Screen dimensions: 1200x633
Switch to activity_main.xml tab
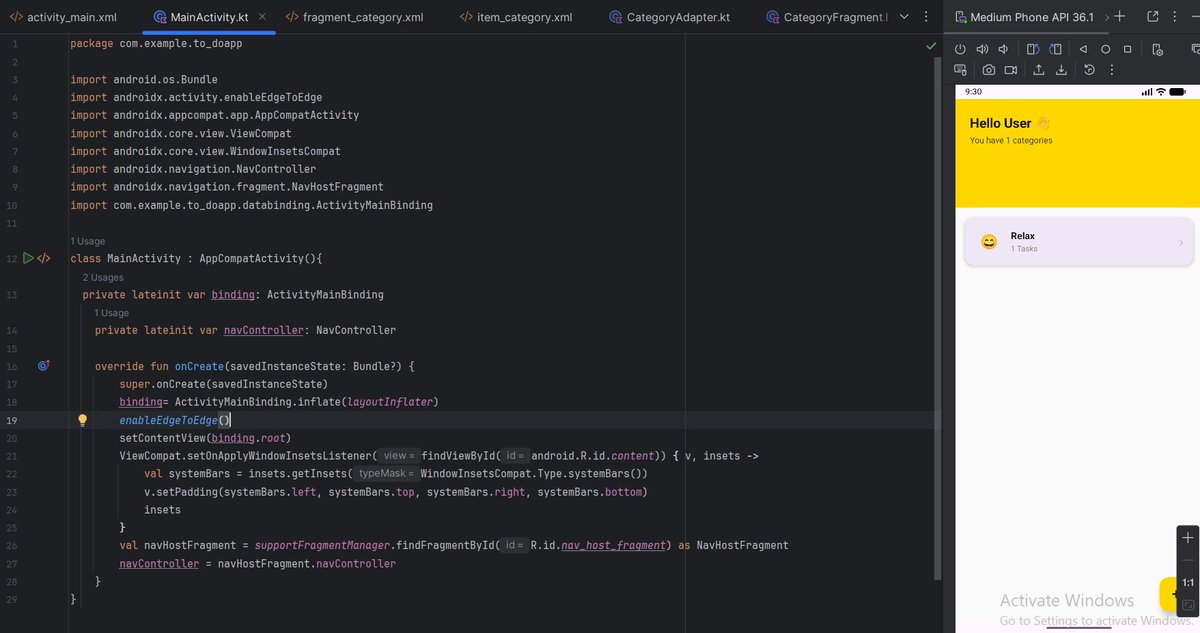(x=63, y=17)
